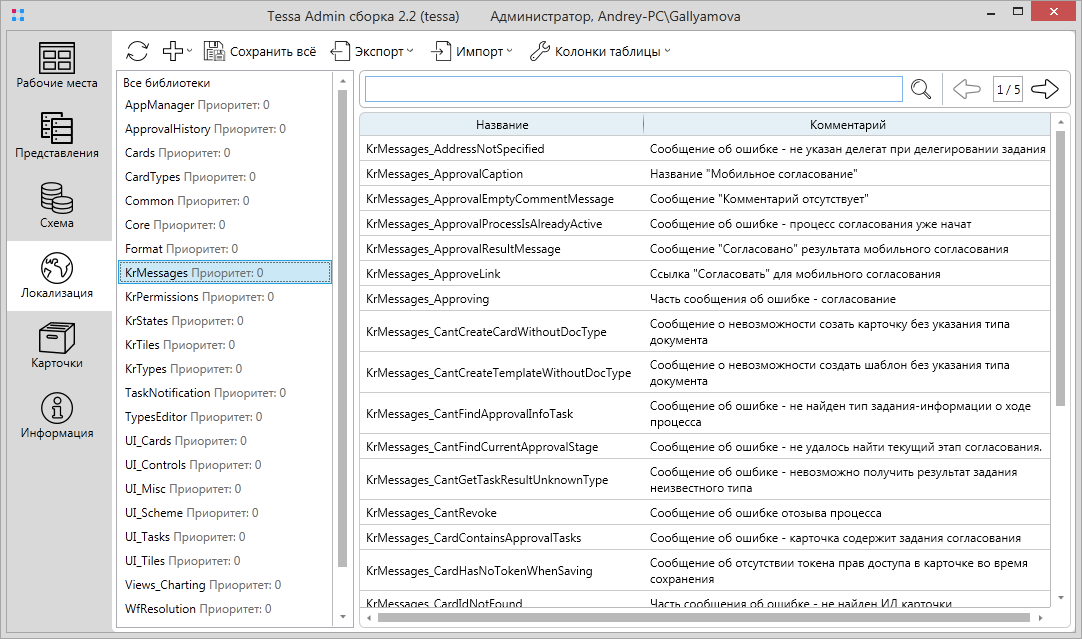Expand the Импорт dropdown
This screenshot has width=1082, height=639.
pyautogui.click(x=471, y=51)
